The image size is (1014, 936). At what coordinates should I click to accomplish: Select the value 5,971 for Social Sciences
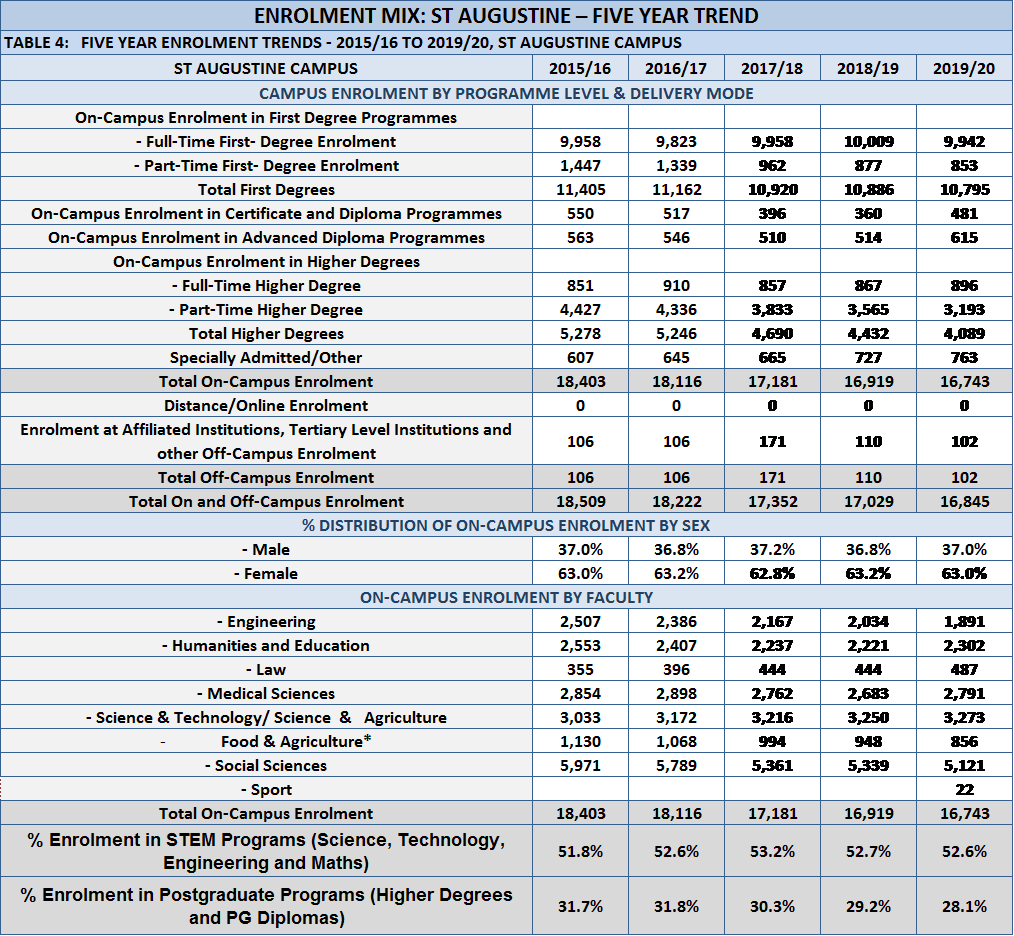point(580,765)
